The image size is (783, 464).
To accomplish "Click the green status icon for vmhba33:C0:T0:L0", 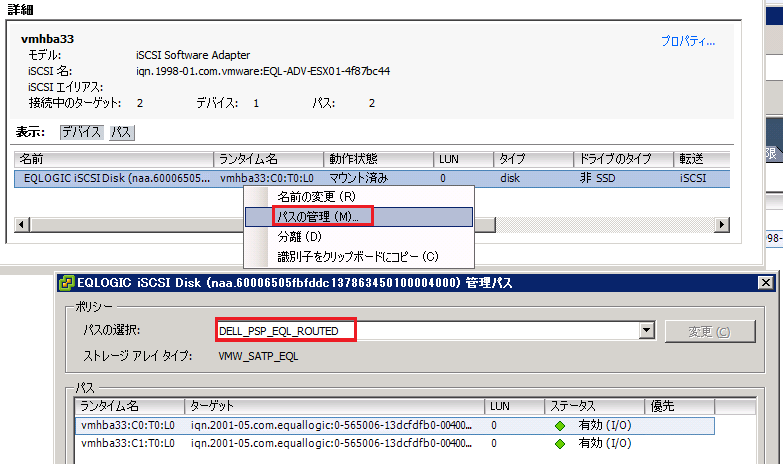I will pos(560,426).
